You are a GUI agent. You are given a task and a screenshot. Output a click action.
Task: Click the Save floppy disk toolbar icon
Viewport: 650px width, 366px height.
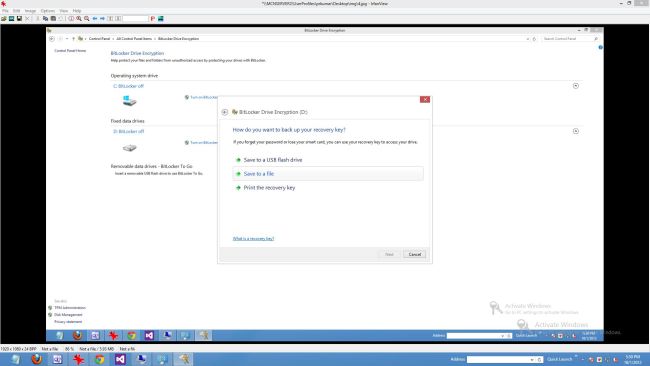coord(19,19)
